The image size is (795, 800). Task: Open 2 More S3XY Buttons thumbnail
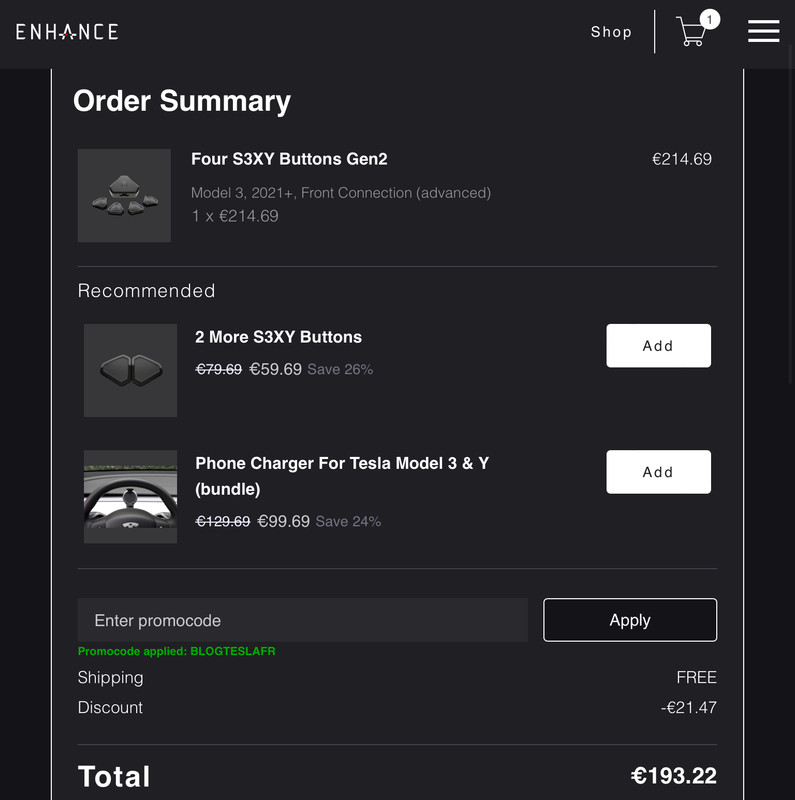point(131,370)
